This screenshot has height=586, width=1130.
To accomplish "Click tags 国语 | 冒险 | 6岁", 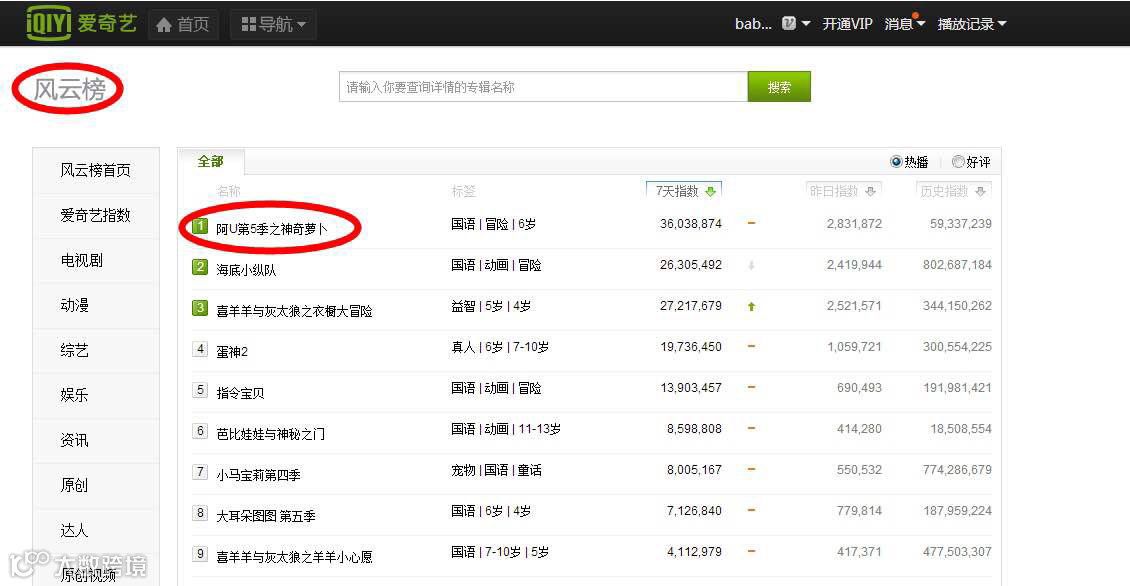I will 494,224.
